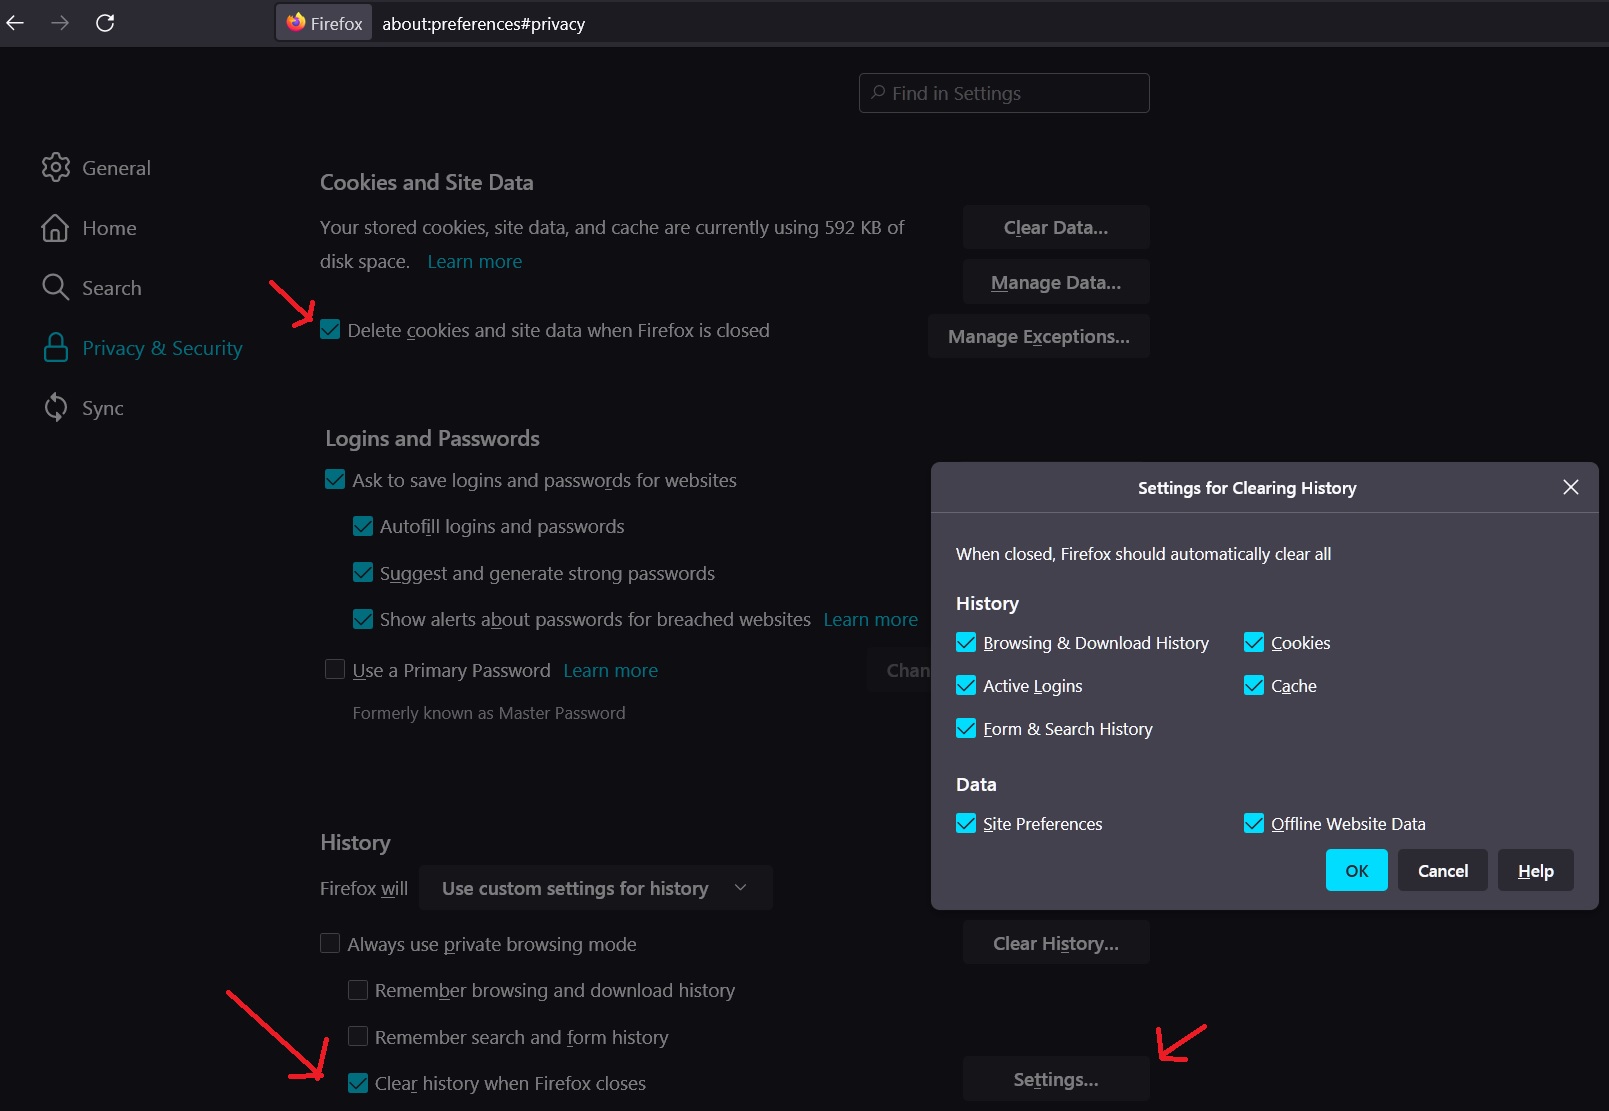Close the Settings for Clearing History dialog
Image resolution: width=1609 pixels, height=1111 pixels.
(1571, 487)
